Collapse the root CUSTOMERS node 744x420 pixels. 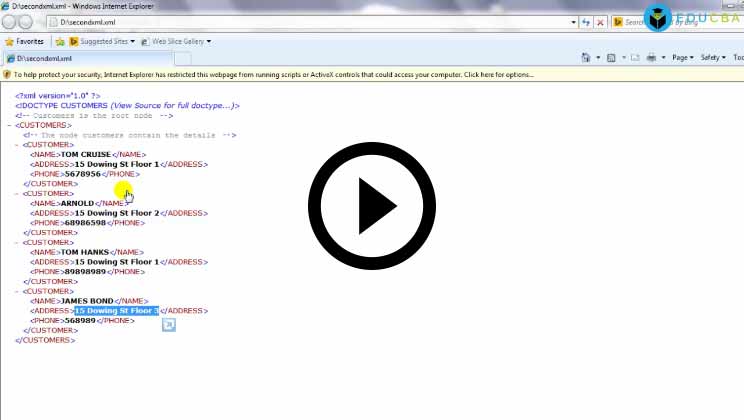9,125
